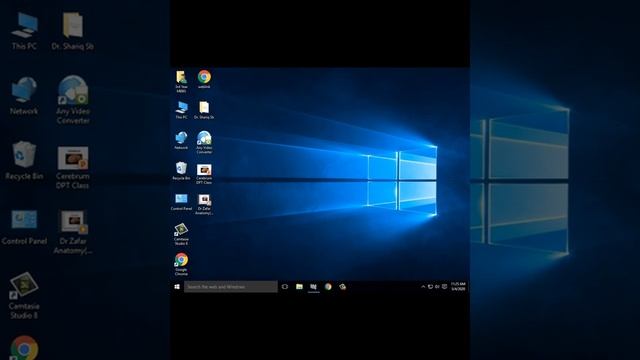Open Task View from the taskbar

tap(285, 287)
